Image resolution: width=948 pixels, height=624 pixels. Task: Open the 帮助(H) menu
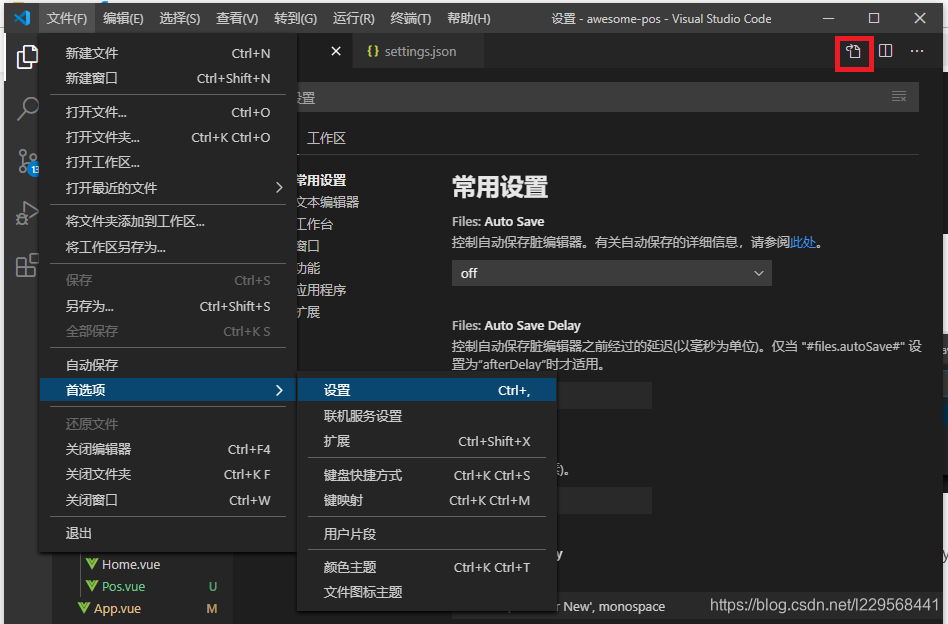469,19
